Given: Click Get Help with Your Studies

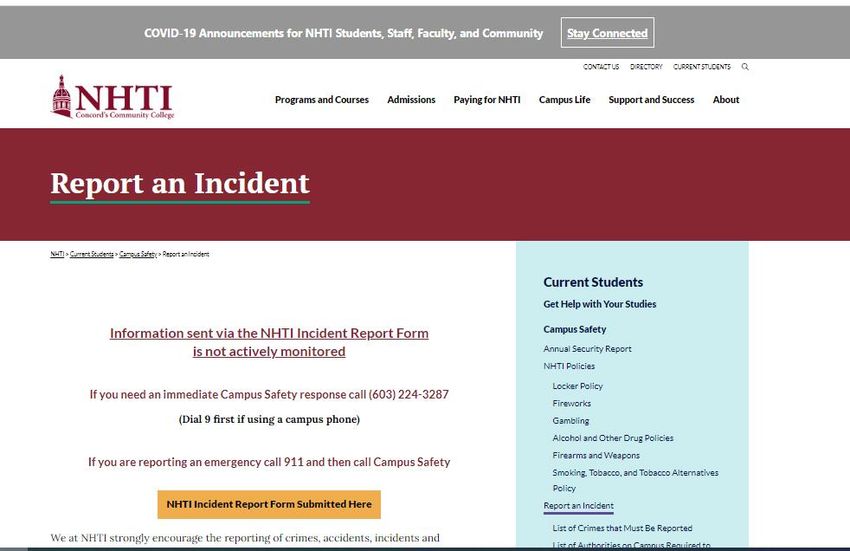Looking at the screenshot, I should point(600,304).
